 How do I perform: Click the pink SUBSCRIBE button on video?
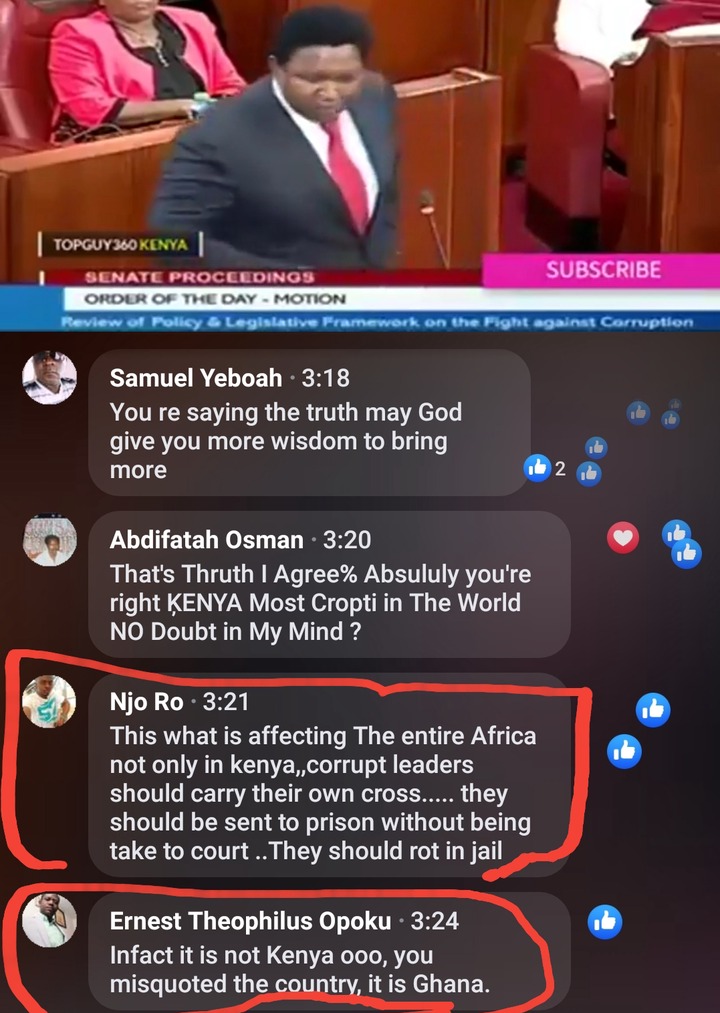(x=601, y=270)
